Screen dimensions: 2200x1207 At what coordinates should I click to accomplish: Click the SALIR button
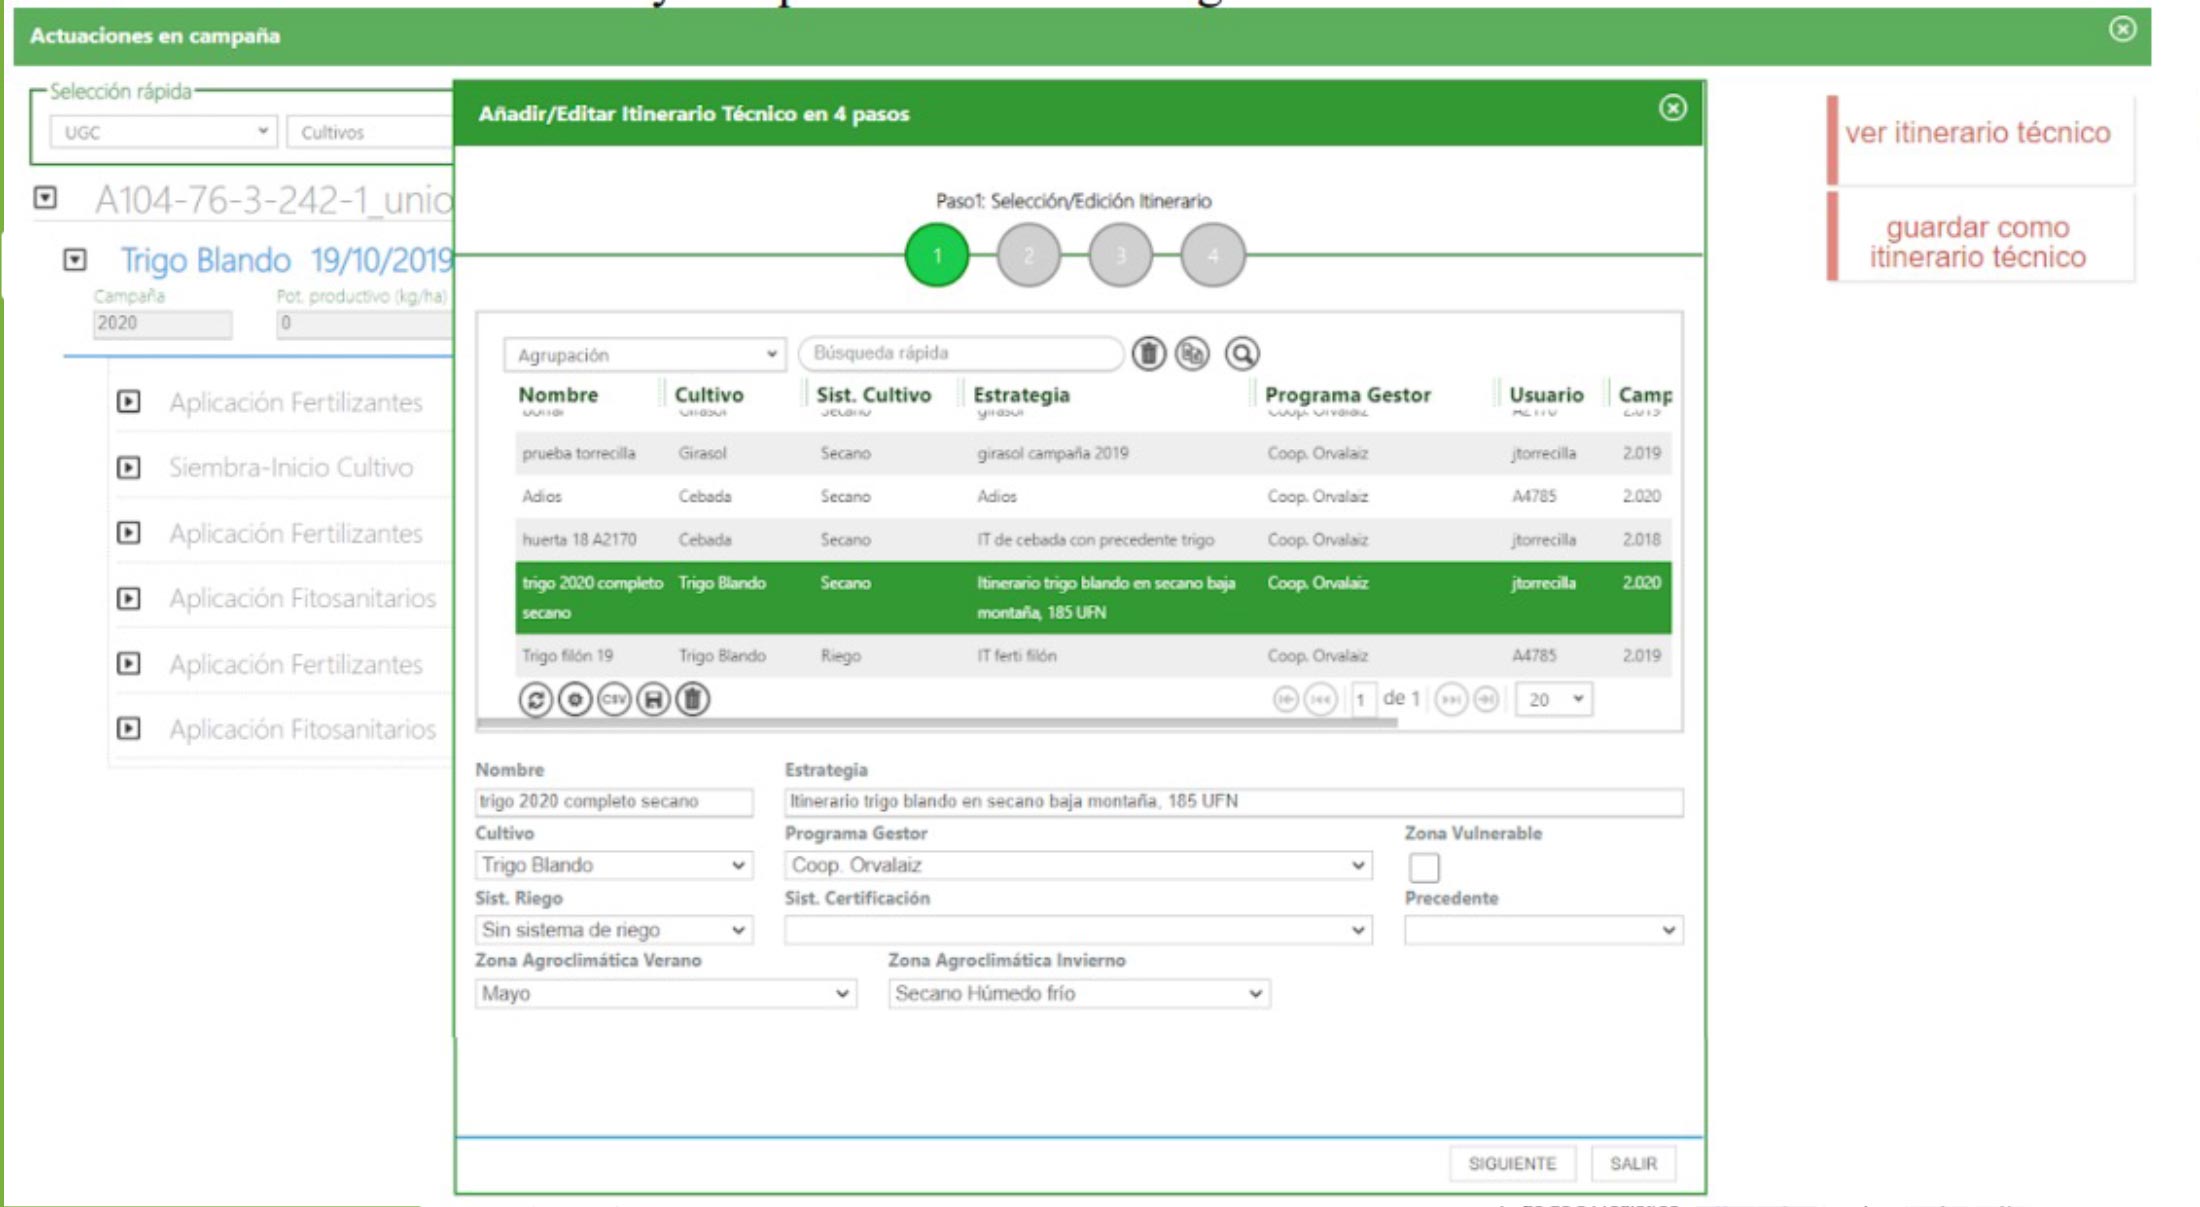tap(1633, 1164)
